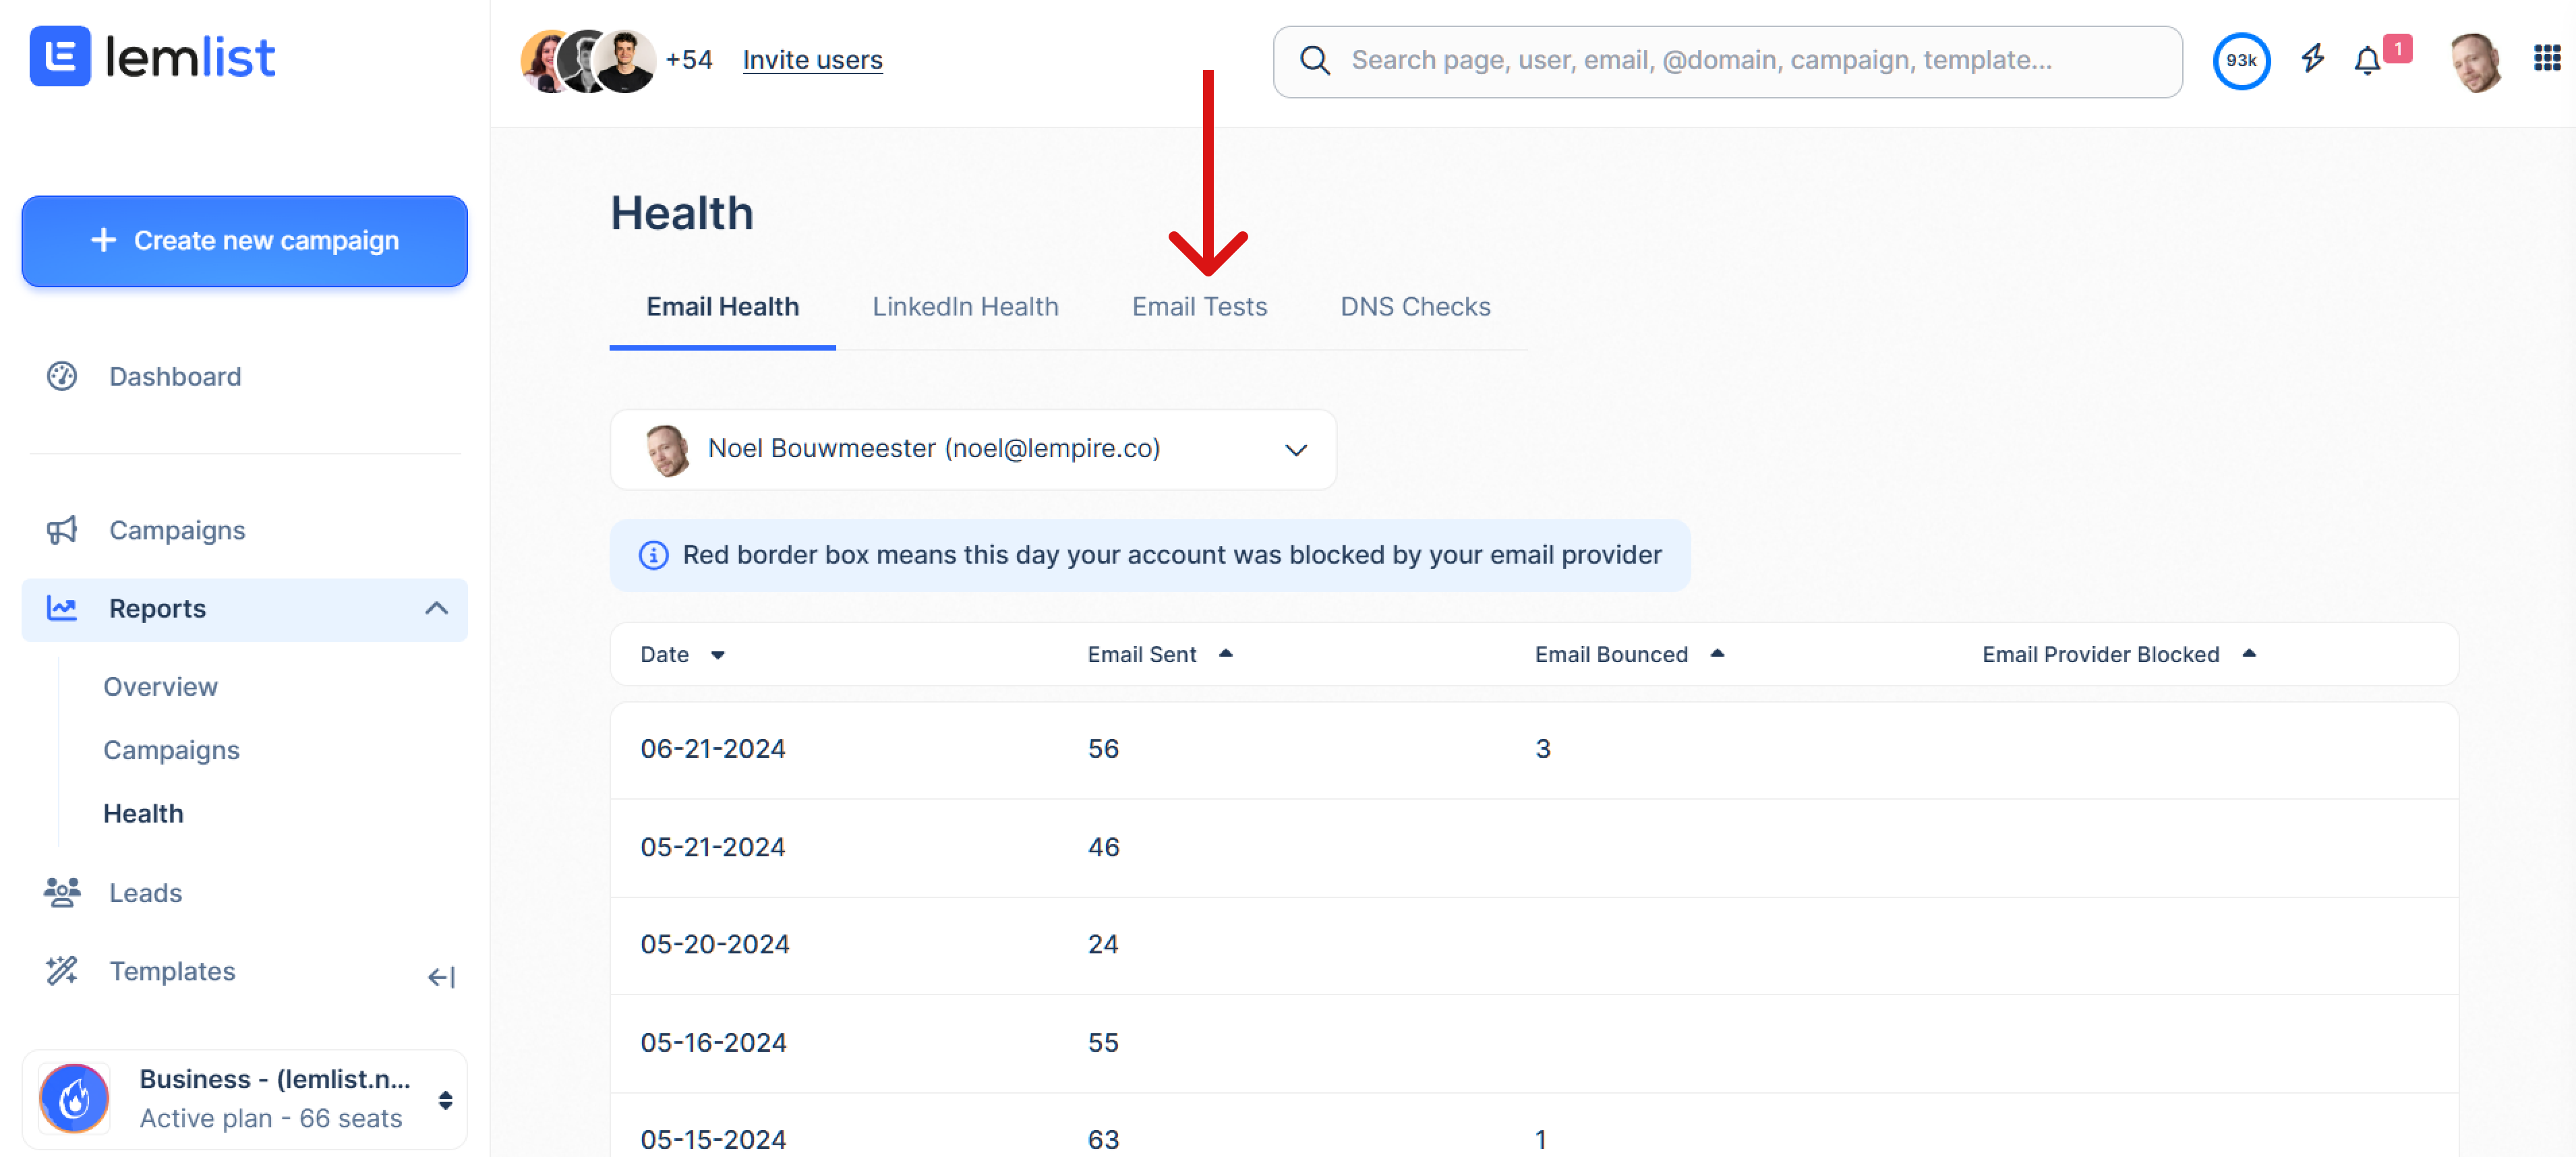The width and height of the screenshot is (2576, 1157).
Task: Collapse the Reports section
Action: 436,608
